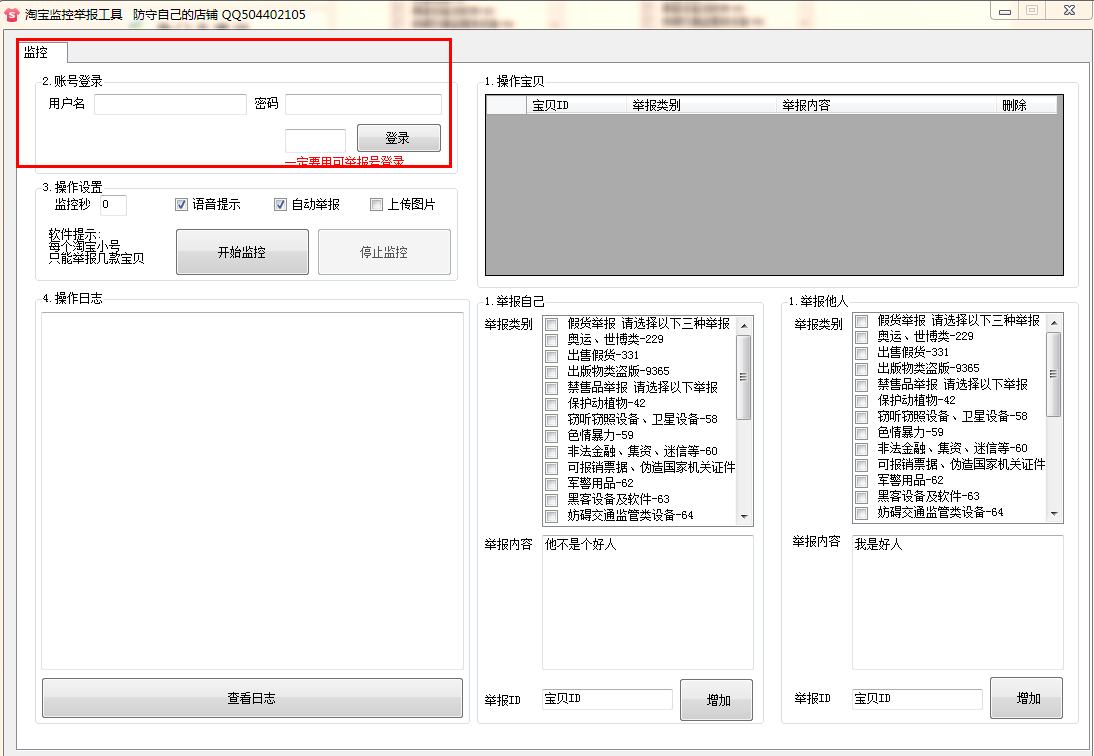Screen dimensions: 1094x756
Task: Check 出售假货-331 in 举报他人 list
Action: [x=862, y=354]
